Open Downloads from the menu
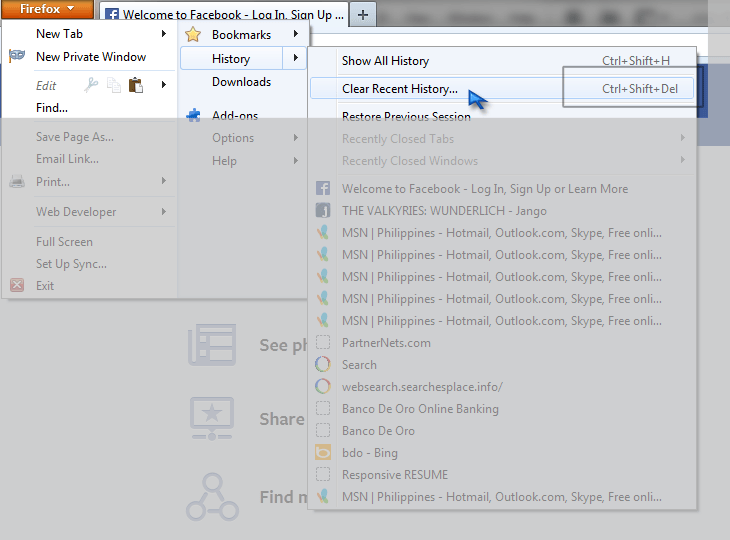This screenshot has width=730, height=540. 242,82
